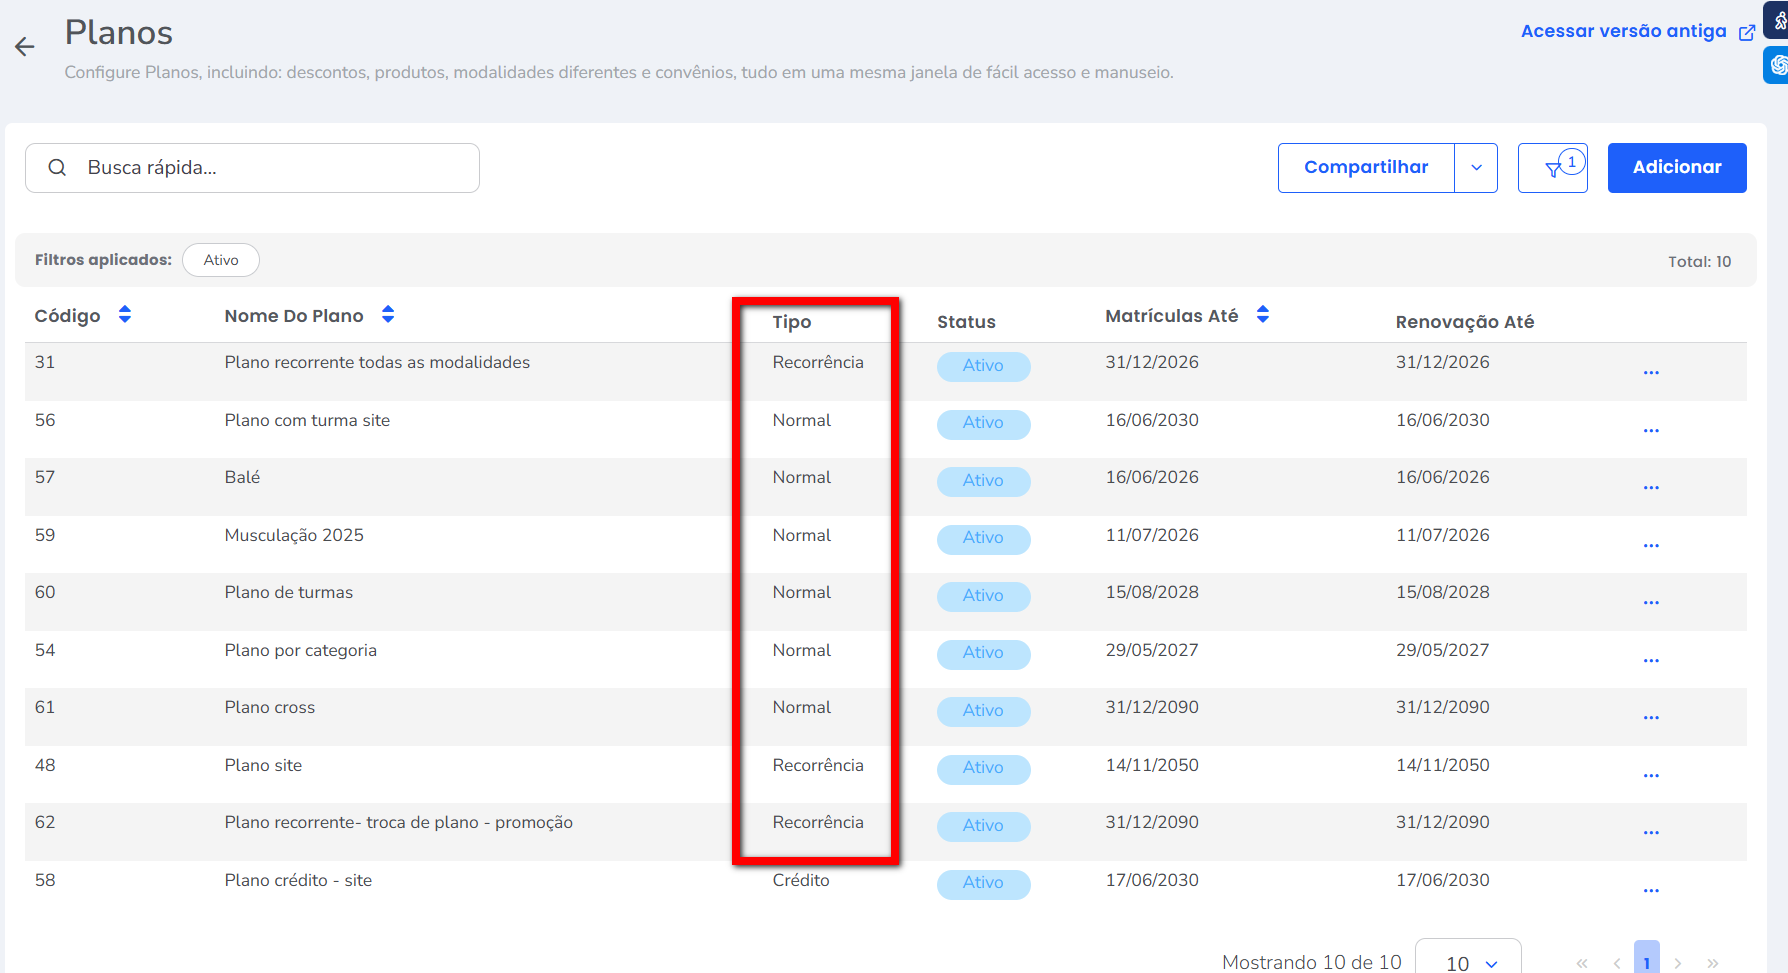Open three-dot menu for Balé row
This screenshot has height=973, width=1788.
pyautogui.click(x=1651, y=488)
